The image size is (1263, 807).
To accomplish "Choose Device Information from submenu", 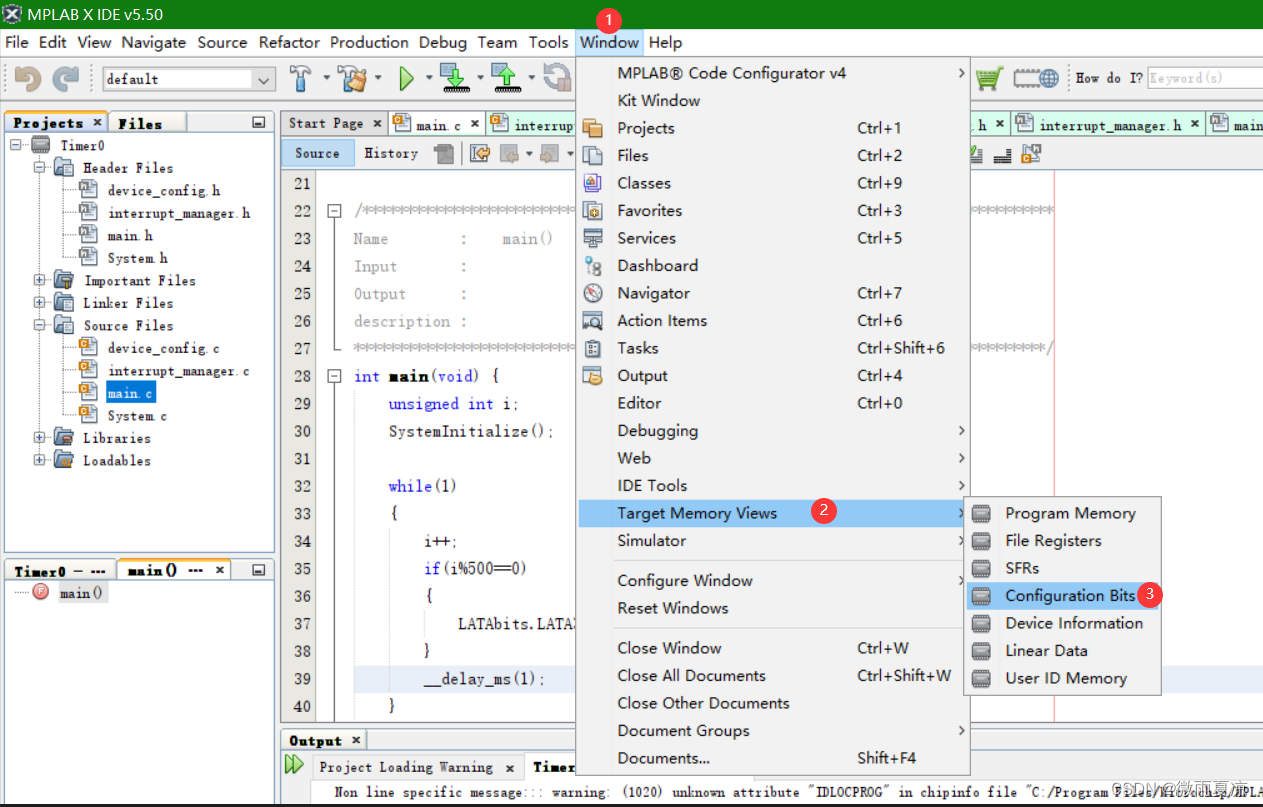I will coord(1062,623).
